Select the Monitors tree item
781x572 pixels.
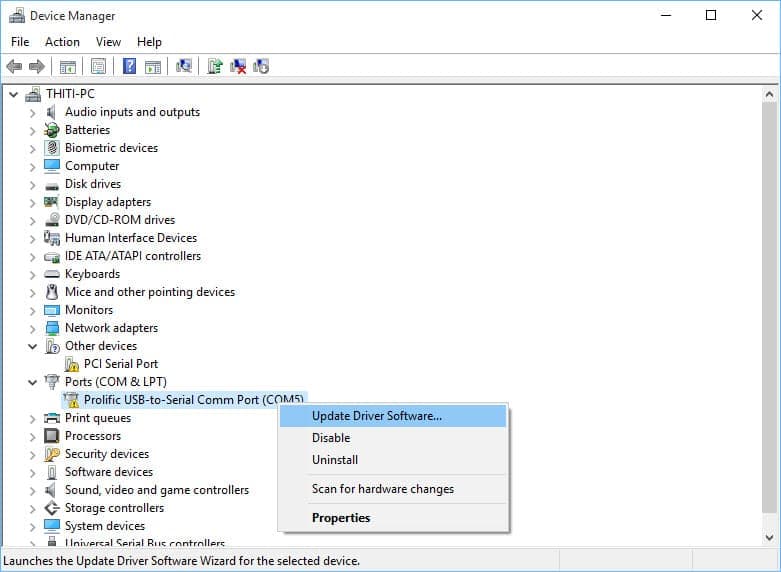coord(89,310)
